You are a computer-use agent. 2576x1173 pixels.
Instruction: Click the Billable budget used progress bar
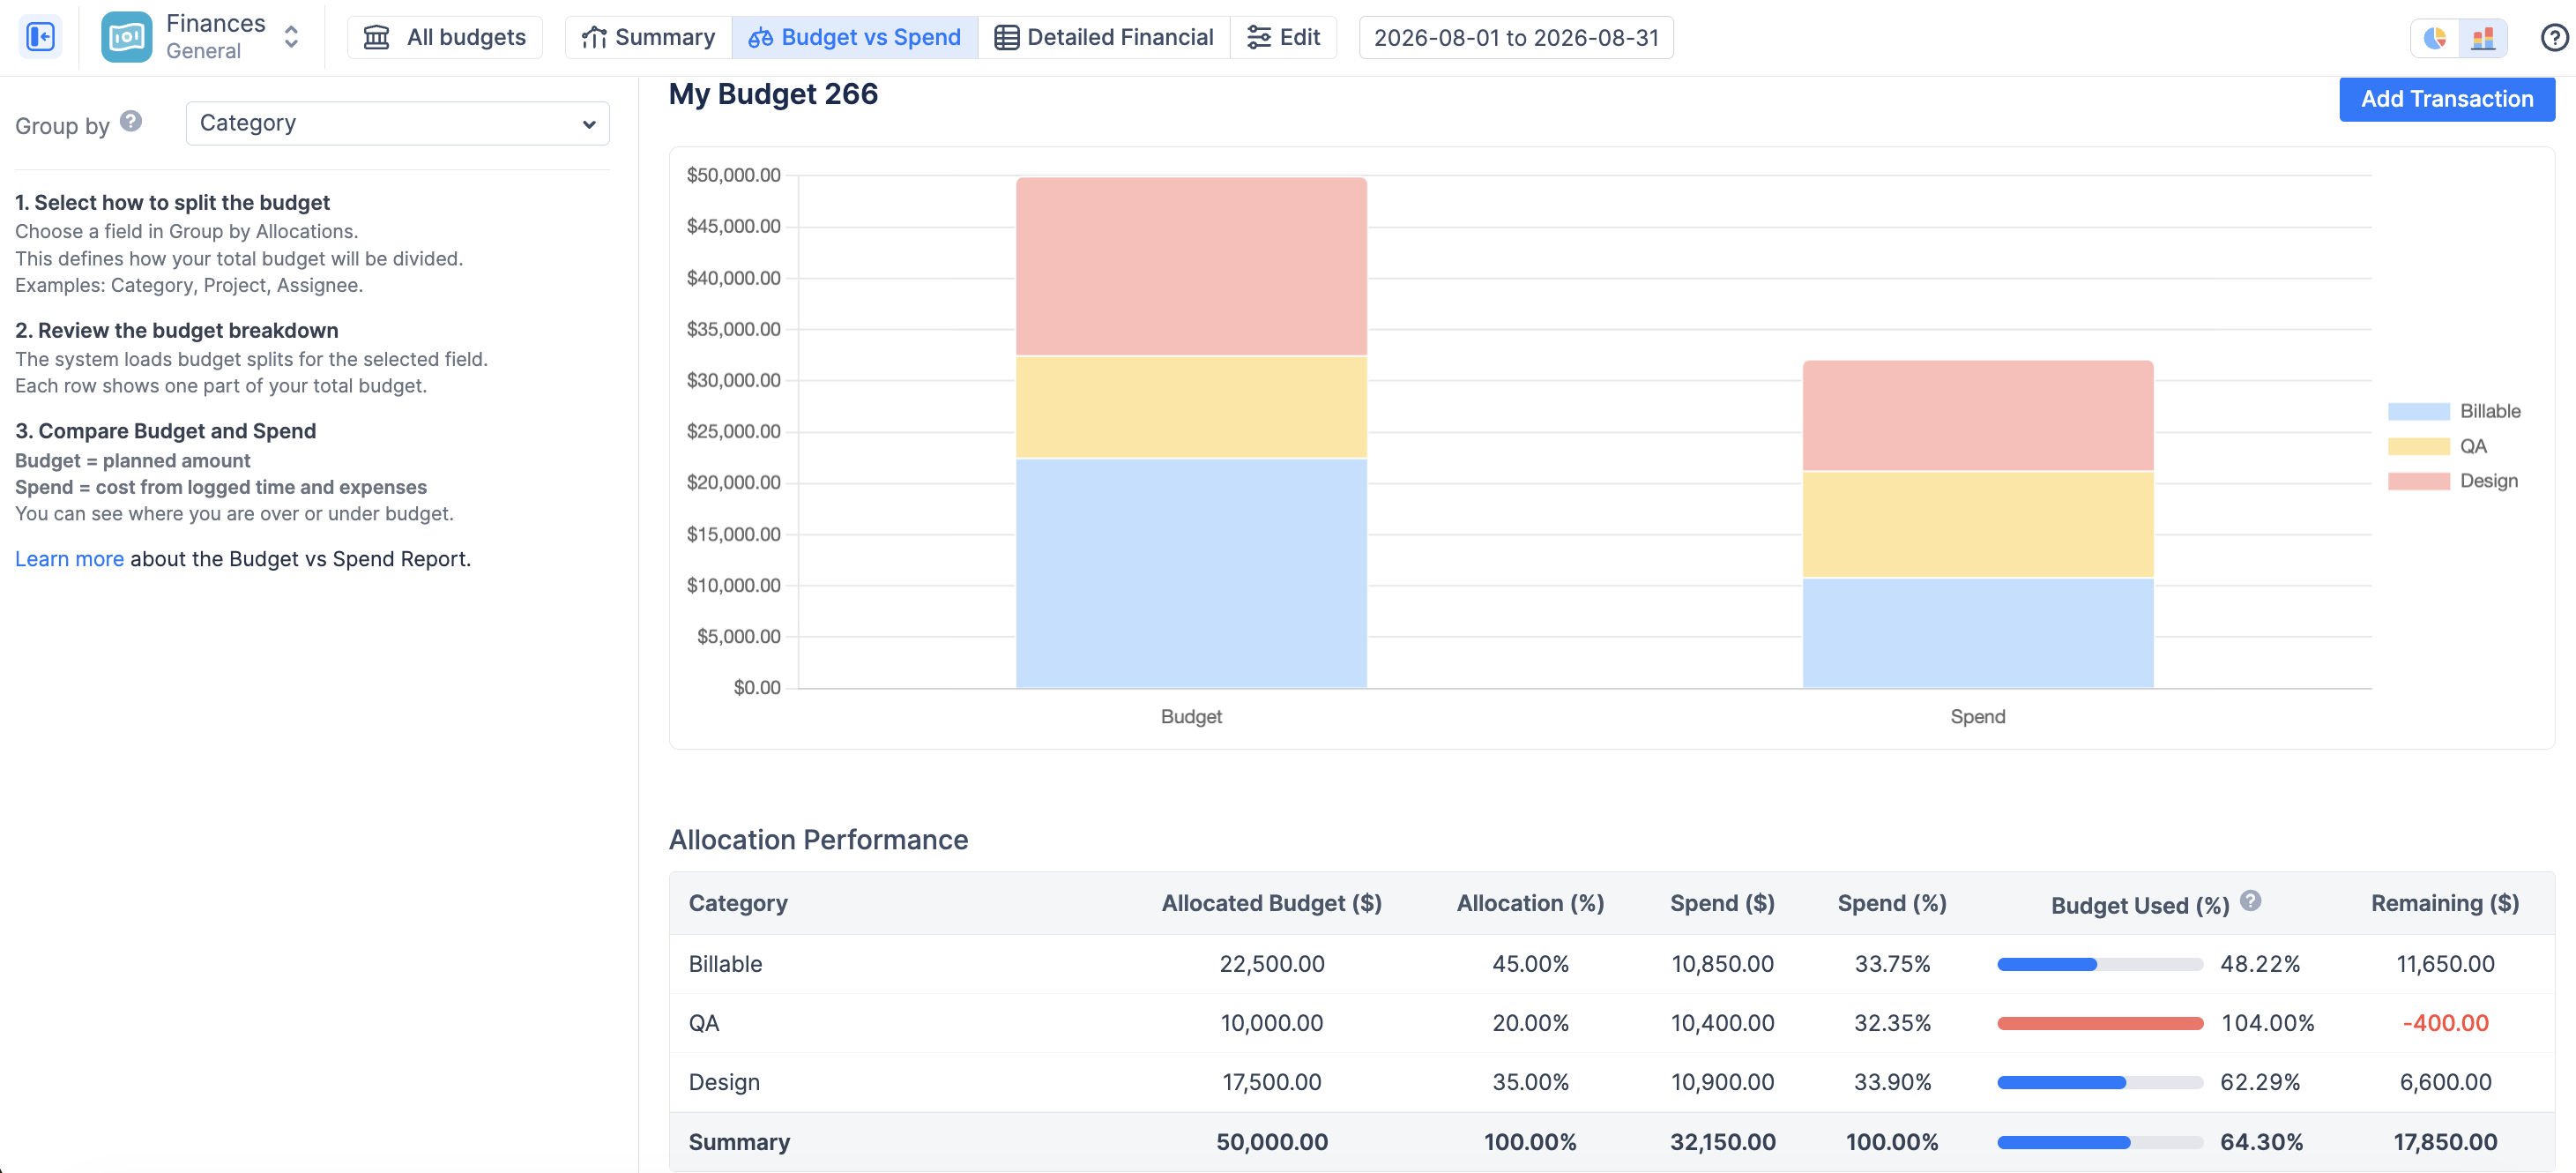pyautogui.click(x=2100, y=965)
